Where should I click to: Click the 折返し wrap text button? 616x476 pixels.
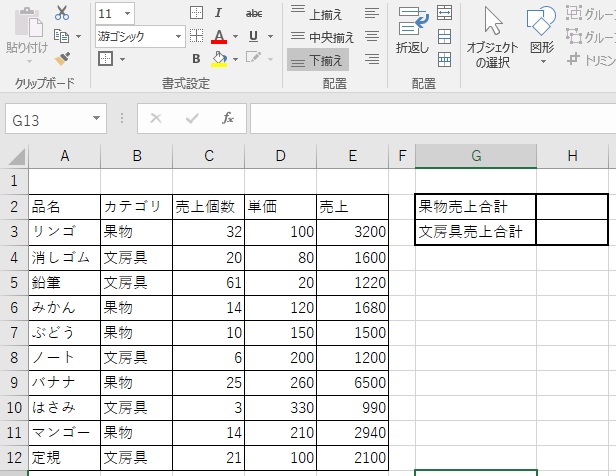[412, 31]
